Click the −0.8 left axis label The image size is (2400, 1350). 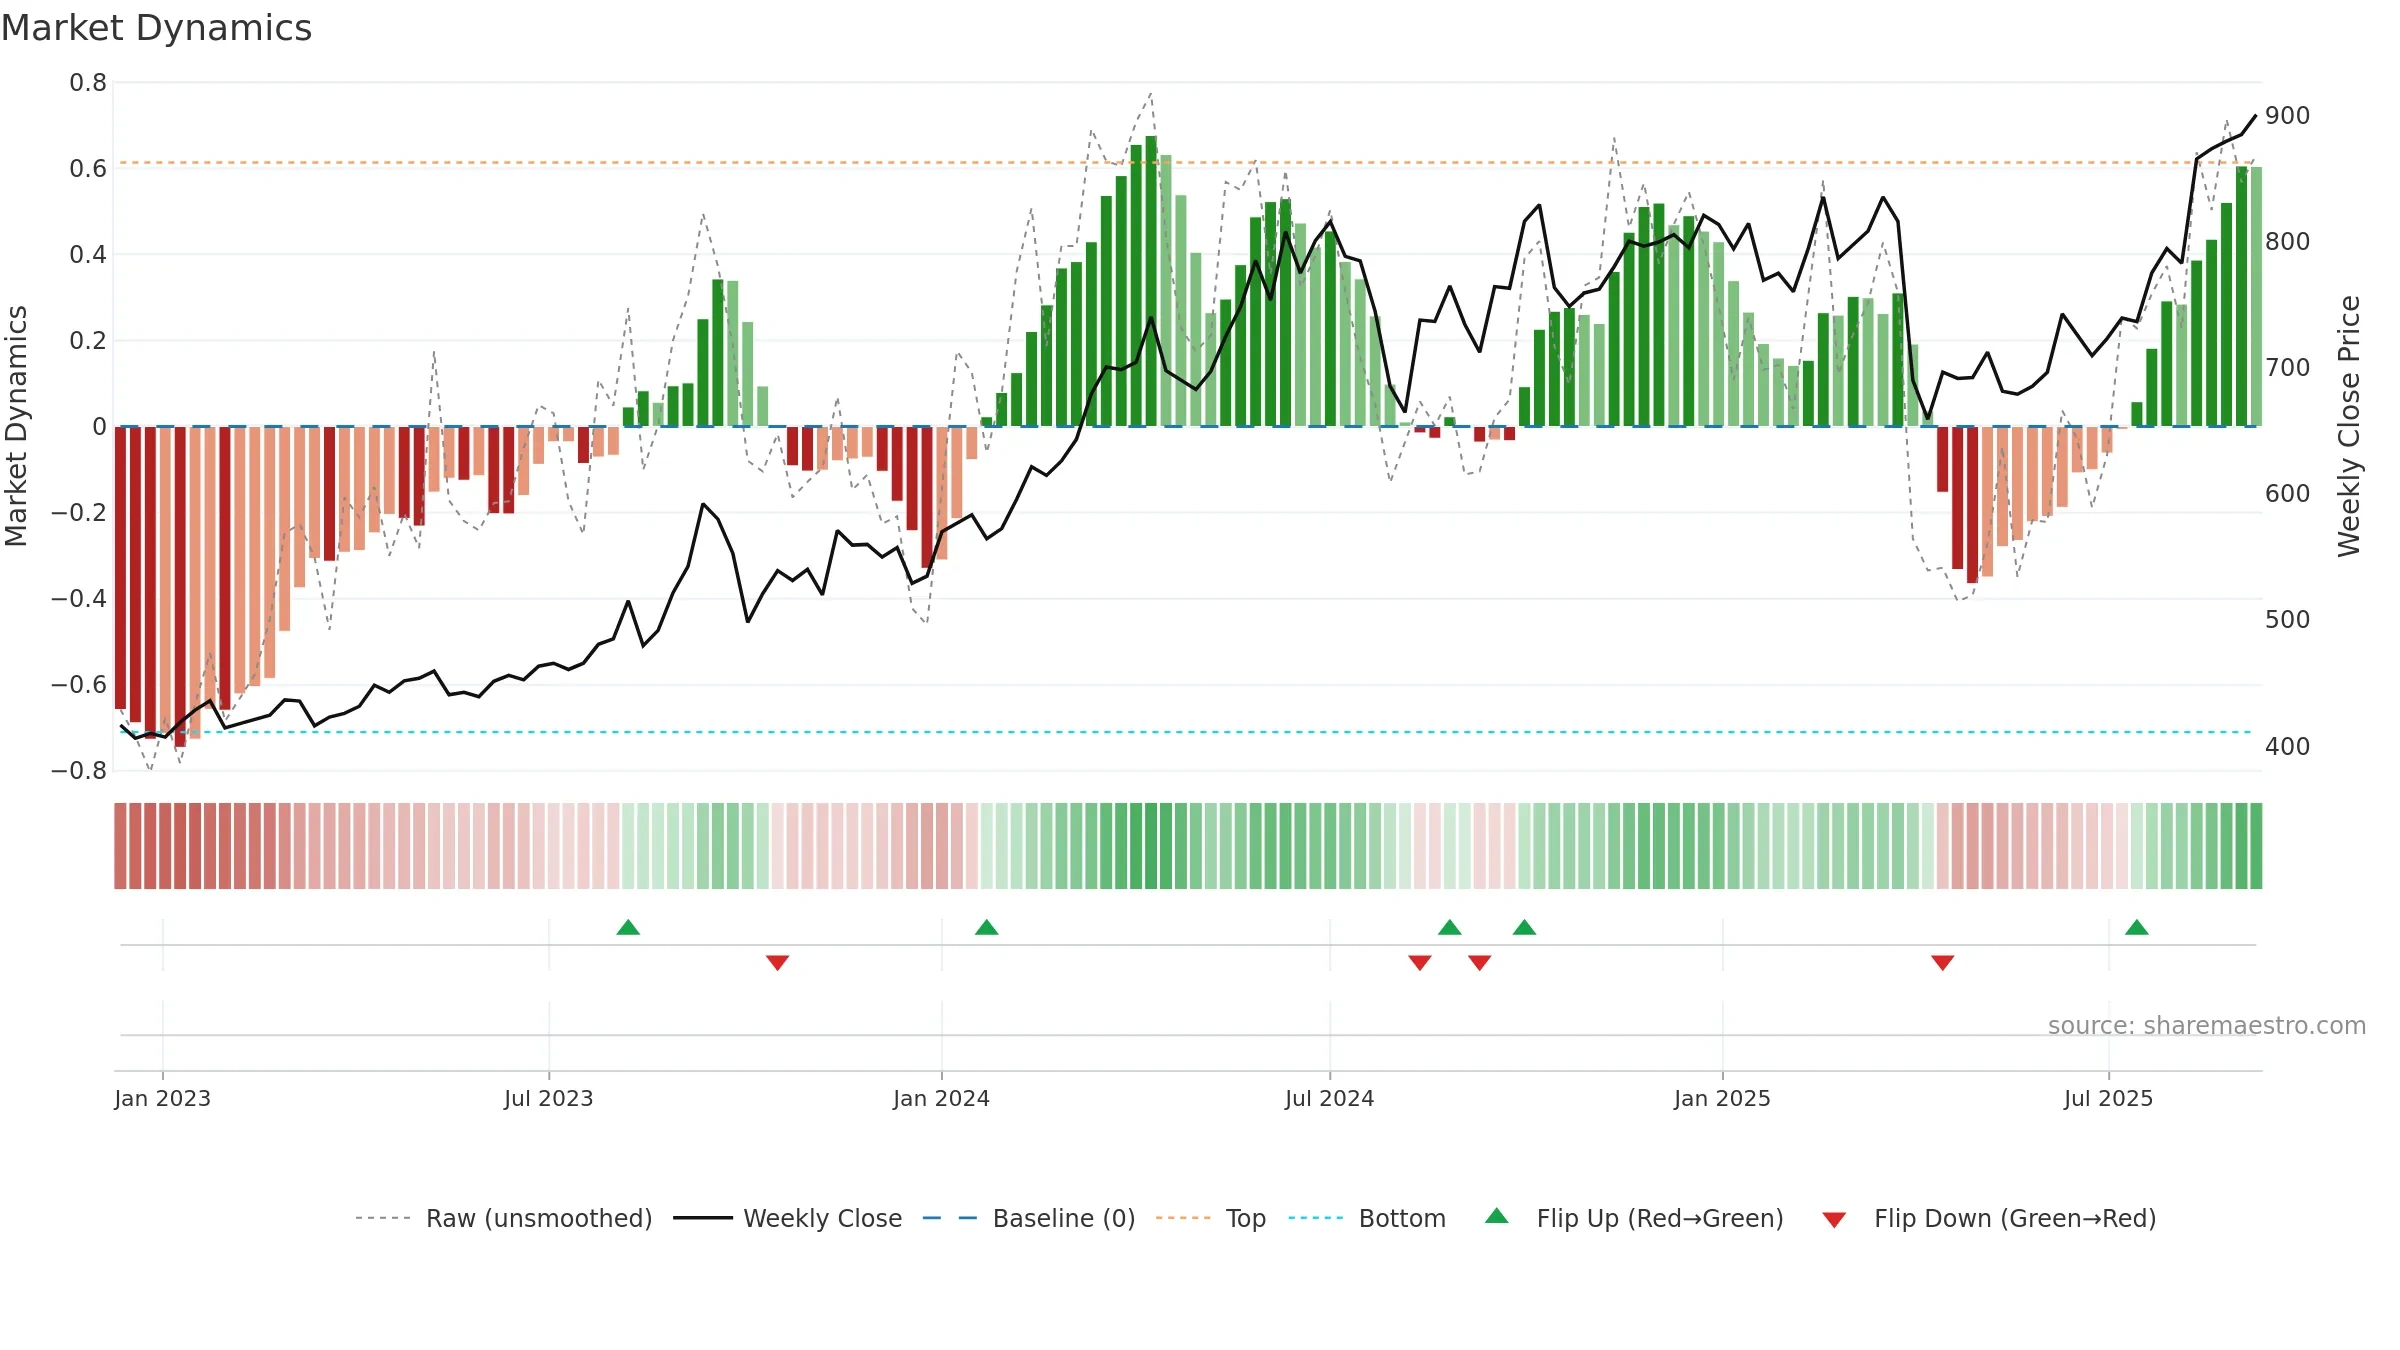pyautogui.click(x=79, y=771)
